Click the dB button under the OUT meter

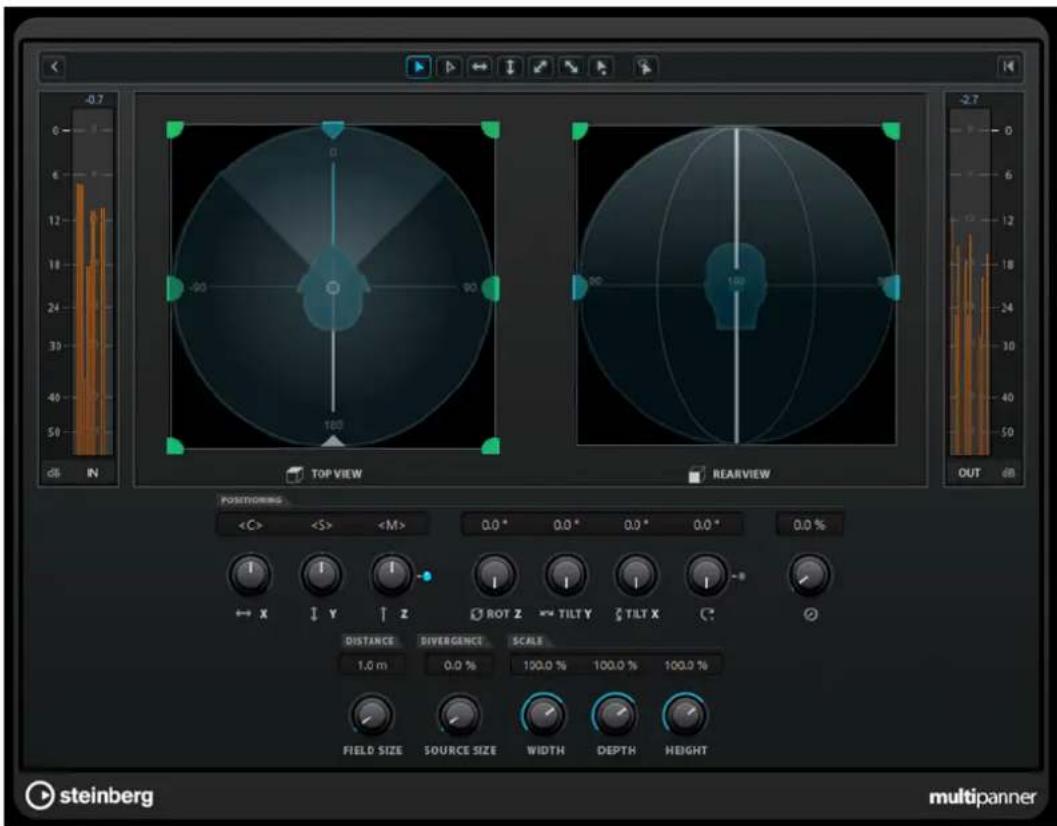pos(1008,473)
